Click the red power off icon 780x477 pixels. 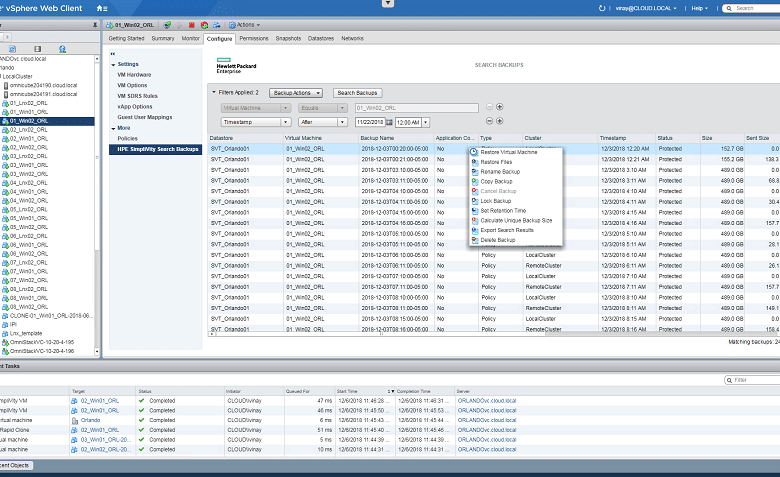[x=192, y=25]
